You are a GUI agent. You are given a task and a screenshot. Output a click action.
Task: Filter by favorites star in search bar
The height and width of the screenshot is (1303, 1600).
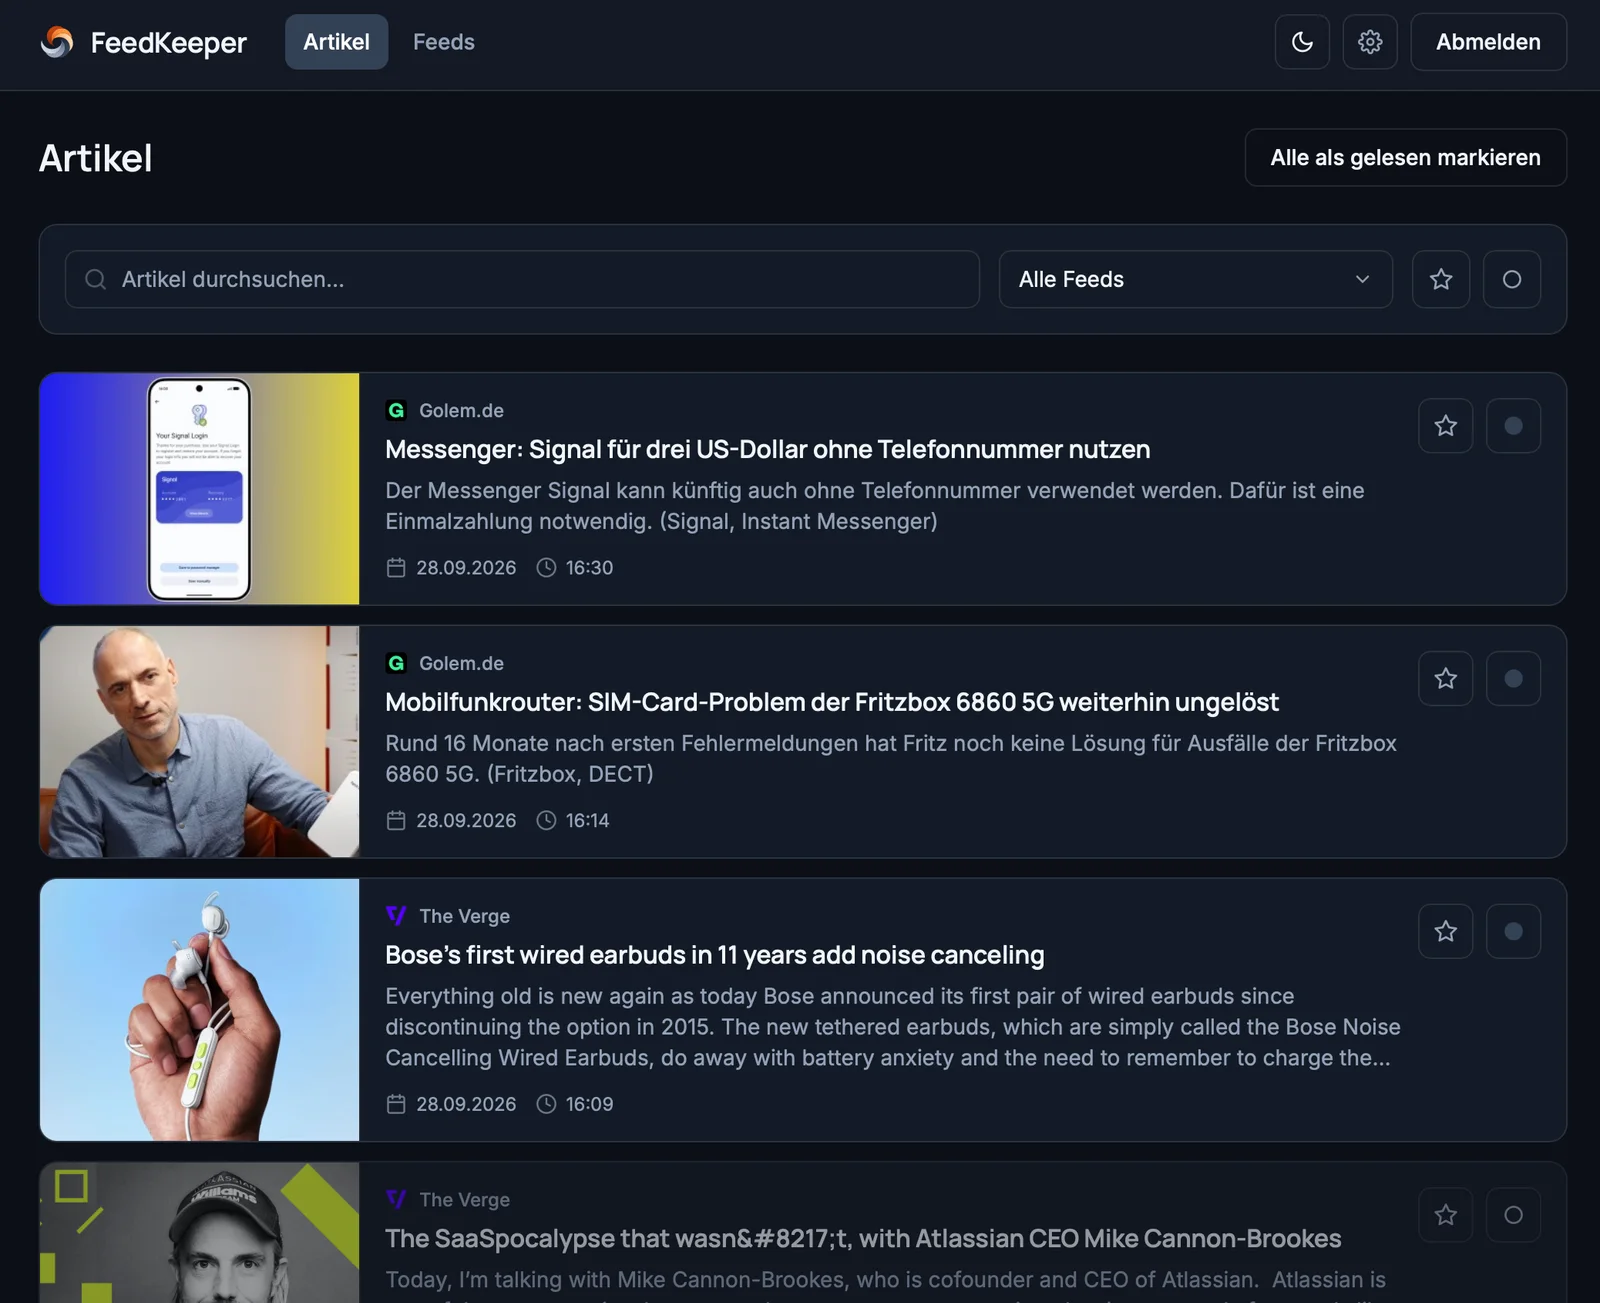coord(1441,279)
